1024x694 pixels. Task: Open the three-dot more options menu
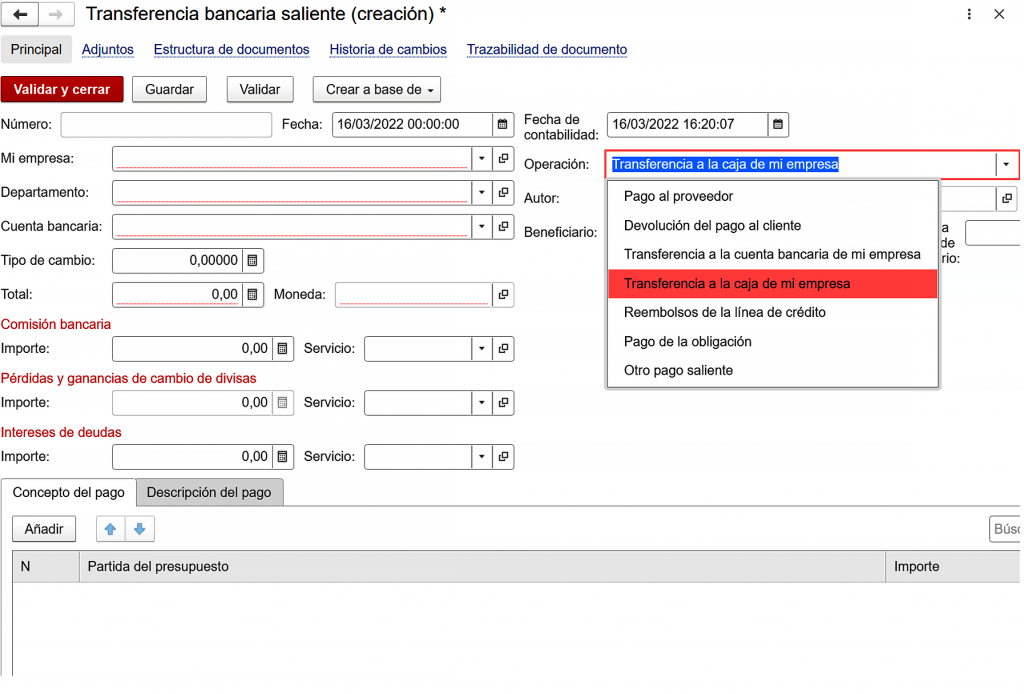969,14
